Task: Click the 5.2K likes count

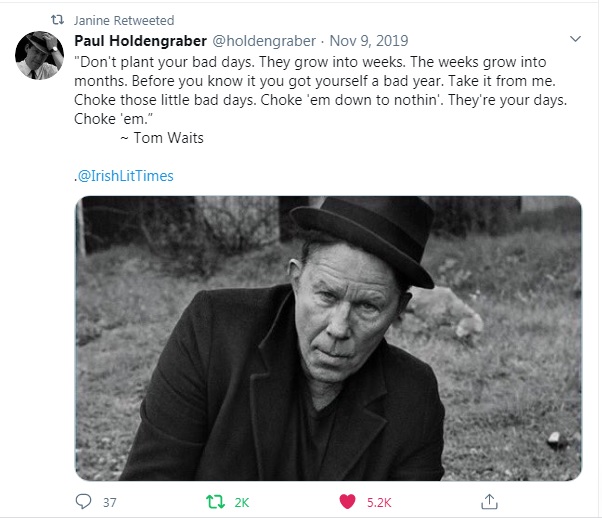Action: pos(379,501)
